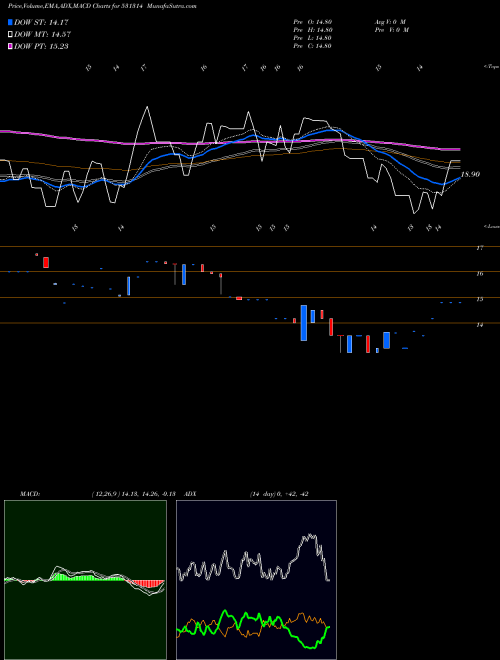The width and height of the screenshot is (500, 660).
Task: Click the dark blue ADX indicator chart panel
Action: [x=256, y=580]
